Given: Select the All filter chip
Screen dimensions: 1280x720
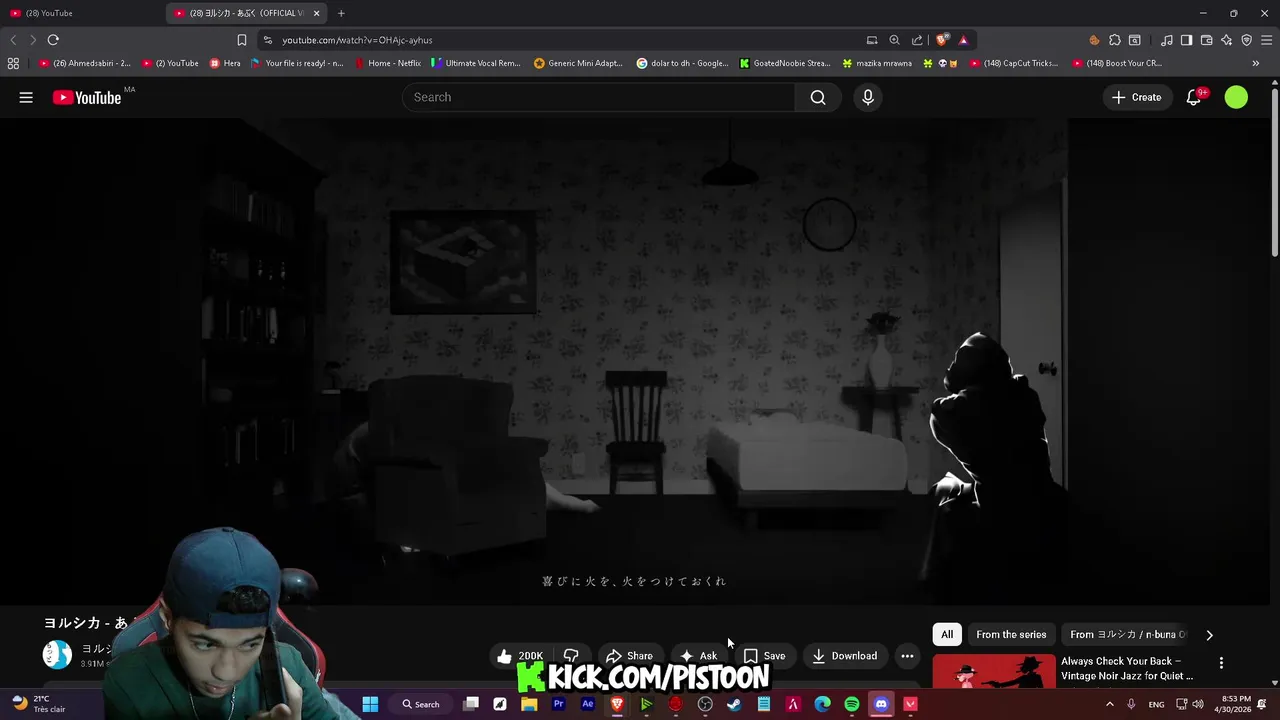Looking at the screenshot, I should point(947,635).
